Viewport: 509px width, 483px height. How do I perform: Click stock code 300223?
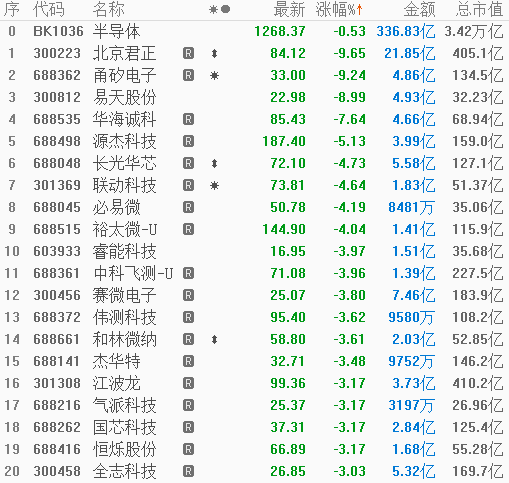coord(57,53)
